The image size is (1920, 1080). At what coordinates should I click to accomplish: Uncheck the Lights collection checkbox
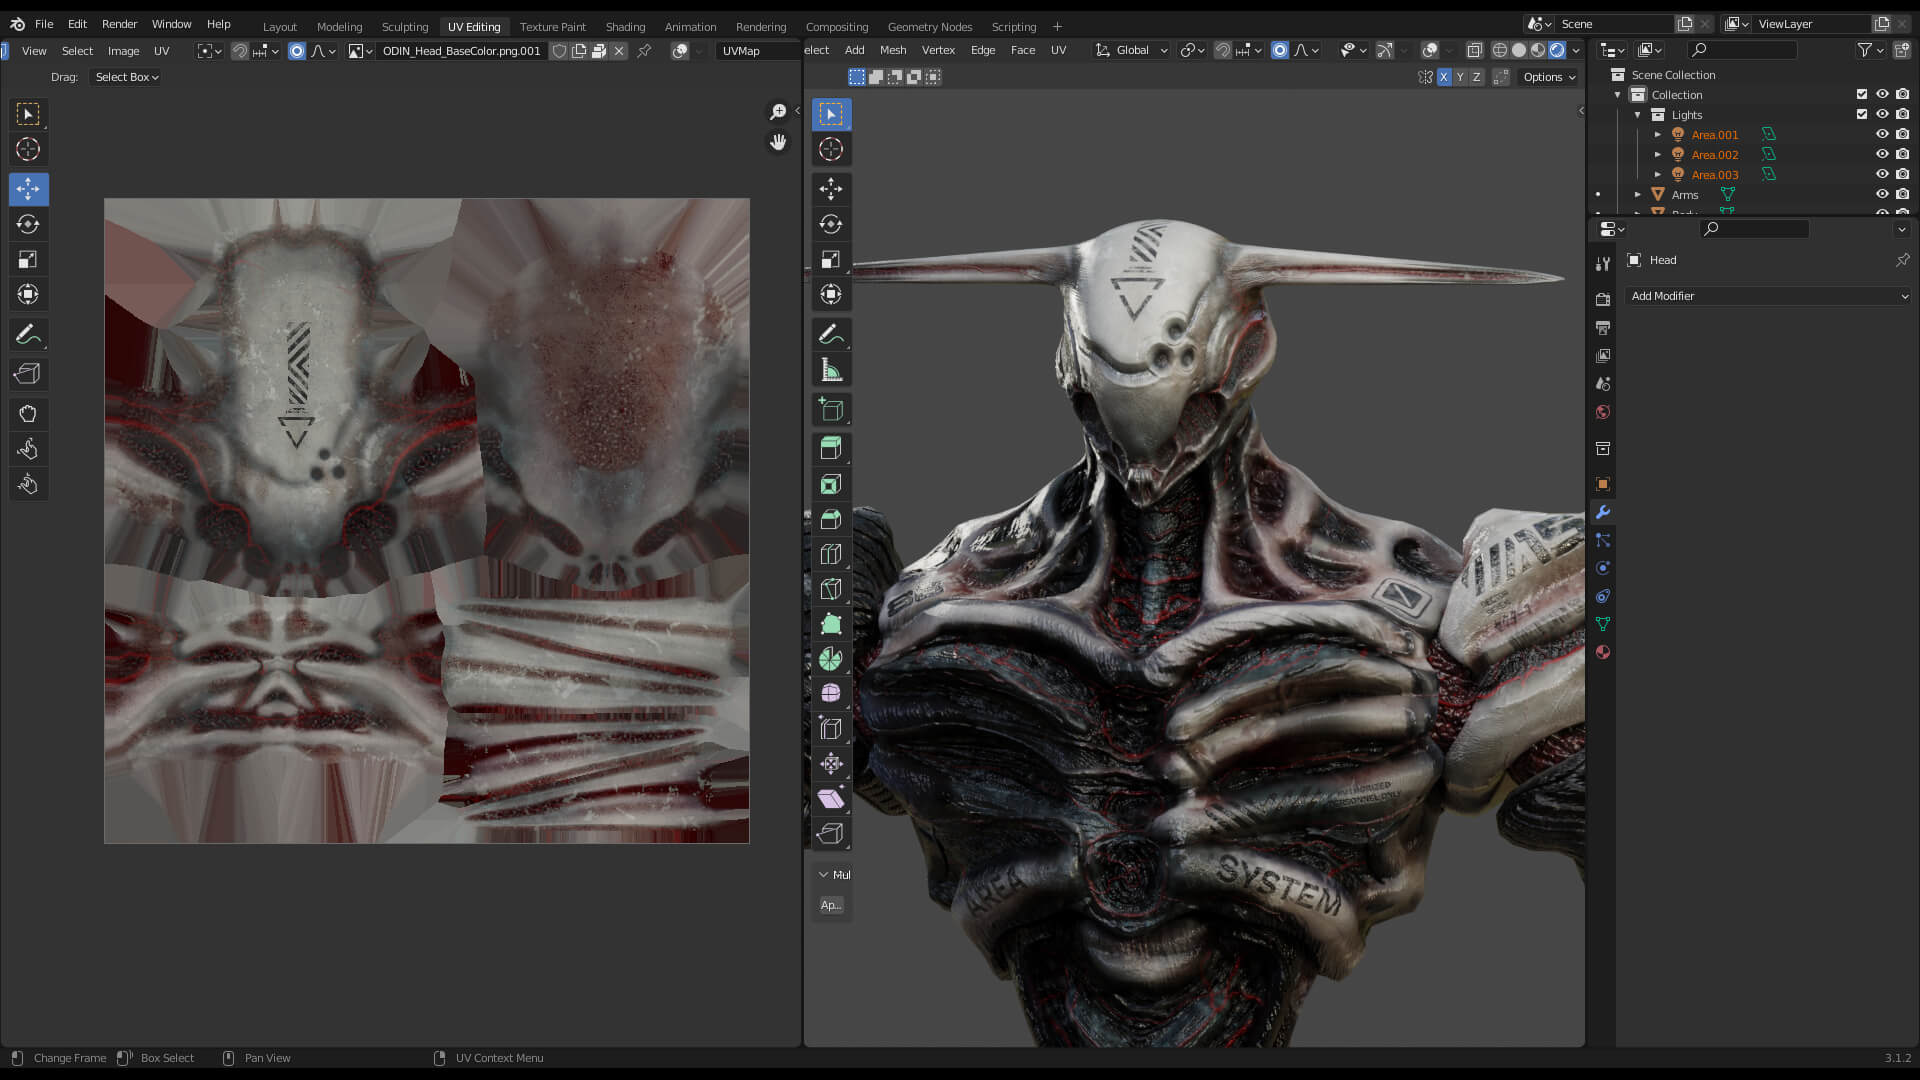tap(1862, 114)
